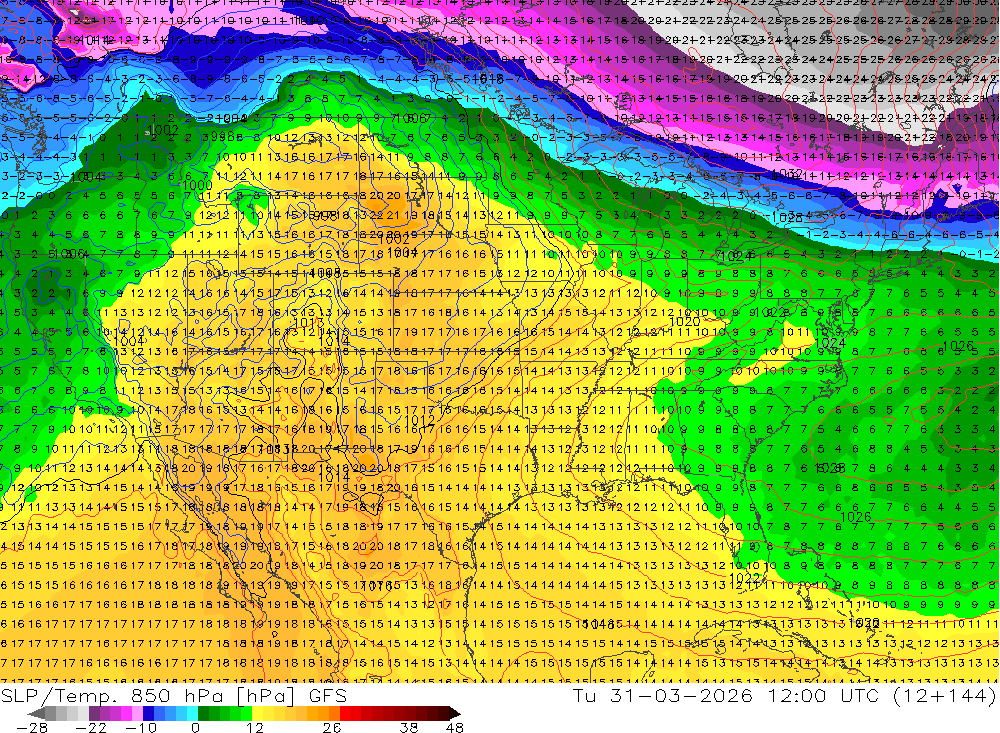Click the dark right arrow cap of the color scale
1000x733 pixels.
pyautogui.click(x=455, y=713)
